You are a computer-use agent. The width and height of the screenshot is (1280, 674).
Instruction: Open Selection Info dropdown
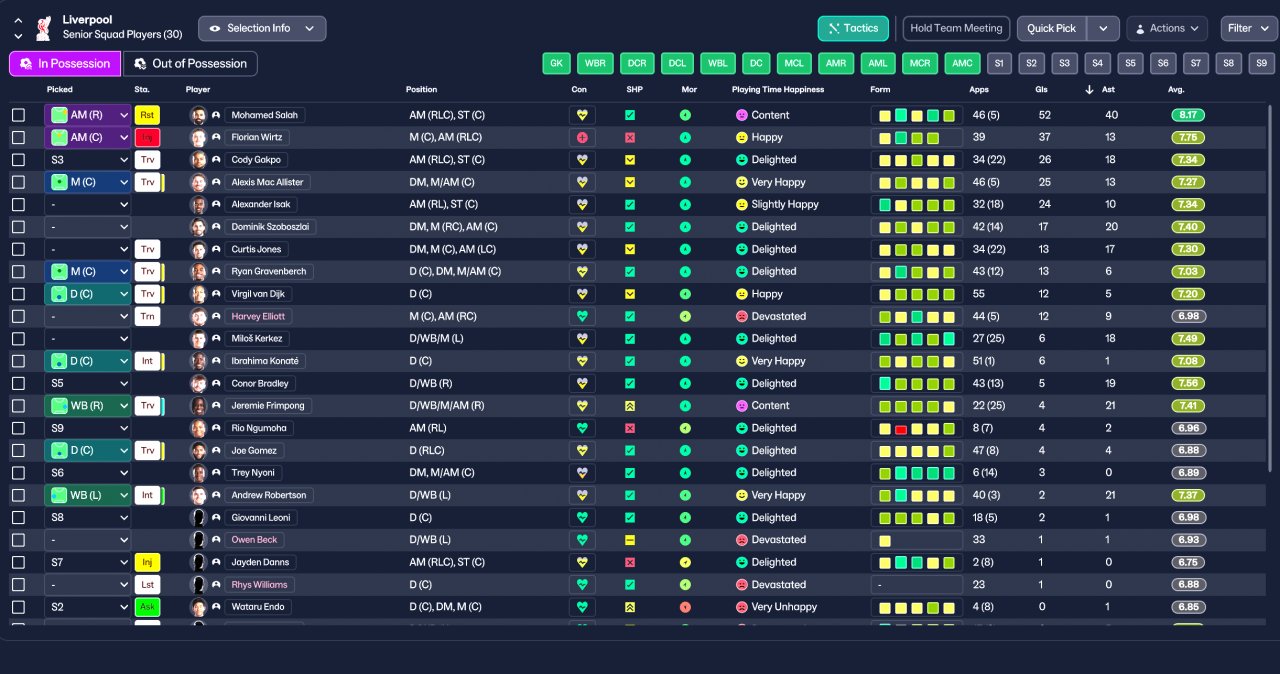click(x=262, y=28)
